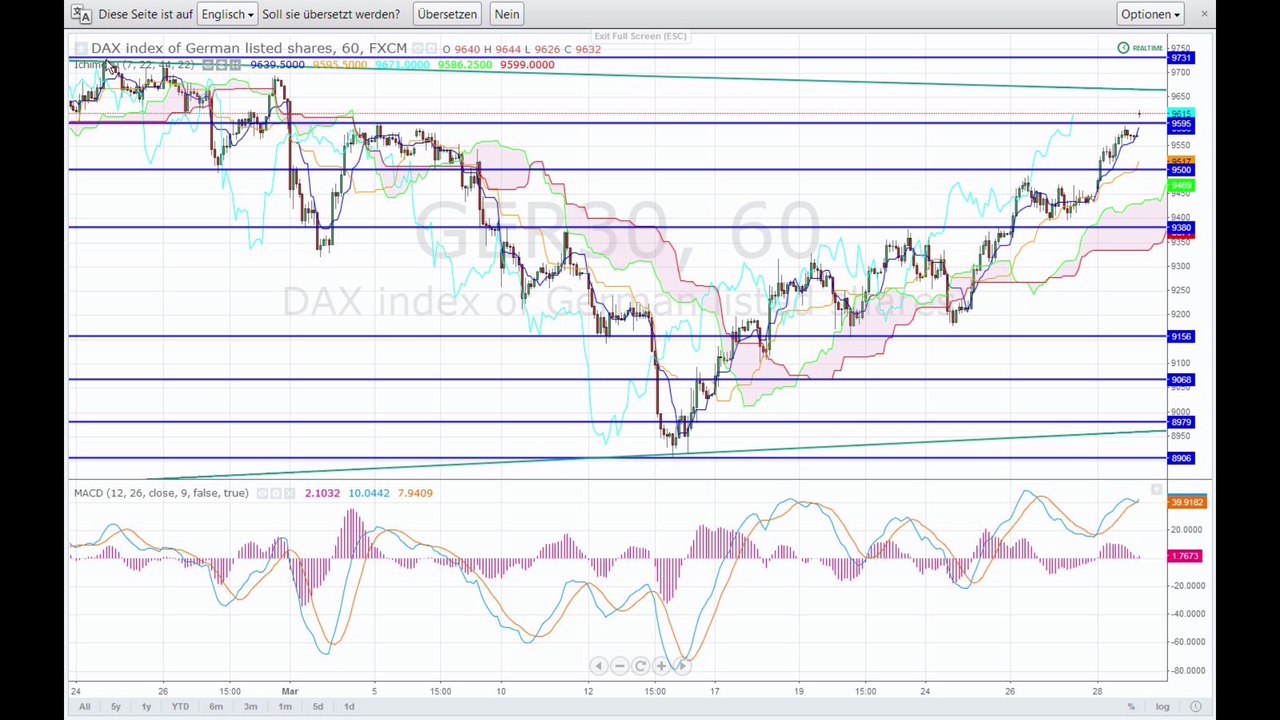The image size is (1280, 720).
Task: Select the 5y time range
Action: tap(115, 707)
